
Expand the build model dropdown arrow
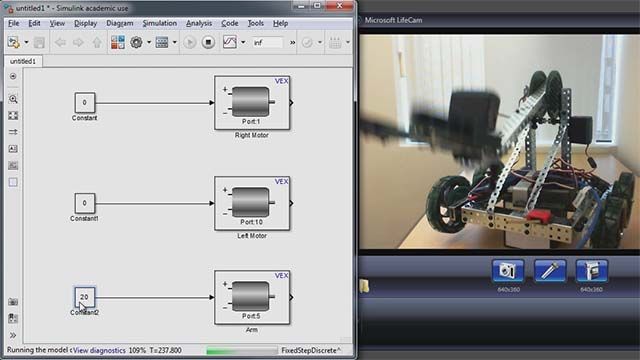348,42
